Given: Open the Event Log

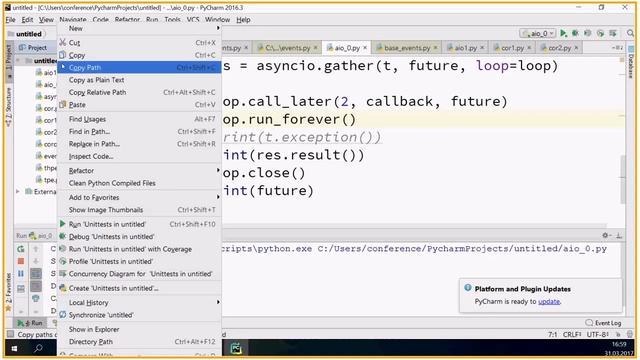Looking at the screenshot, I should 603,323.
